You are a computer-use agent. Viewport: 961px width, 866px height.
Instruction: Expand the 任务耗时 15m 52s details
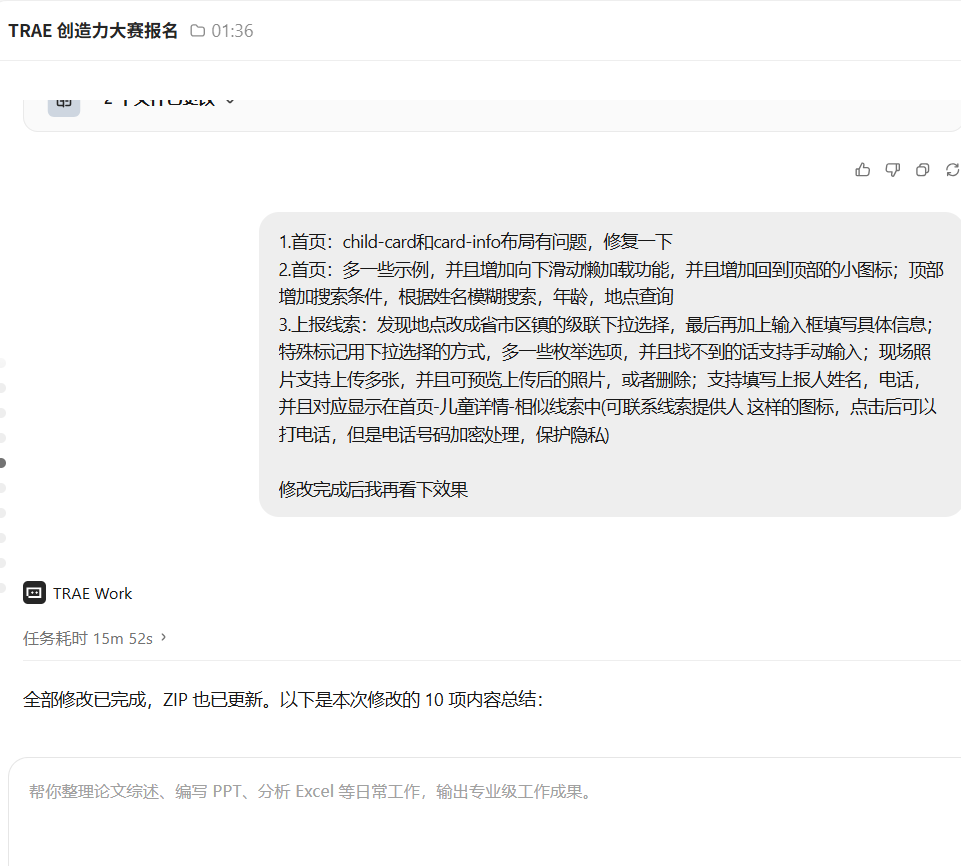pos(94,638)
